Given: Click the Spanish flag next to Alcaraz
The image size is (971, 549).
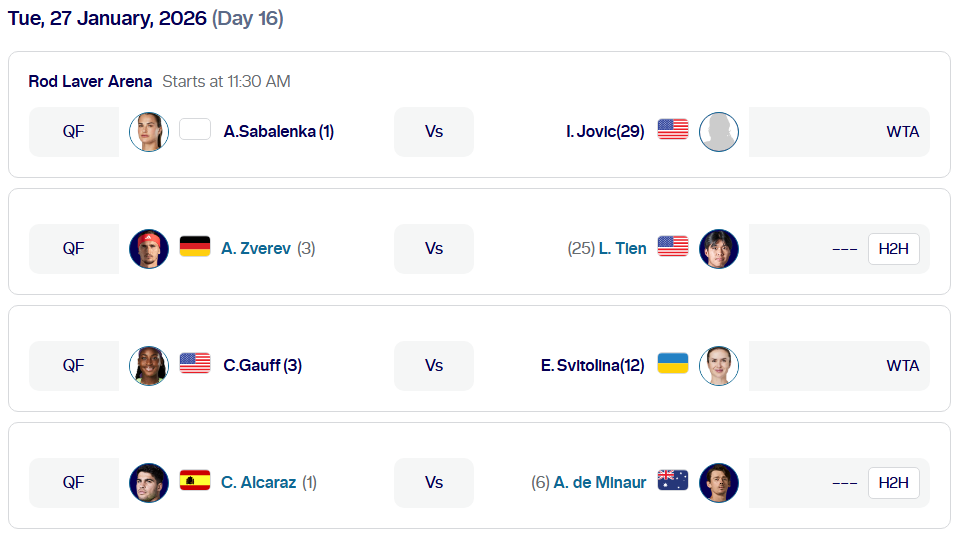Looking at the screenshot, I should pos(195,480).
